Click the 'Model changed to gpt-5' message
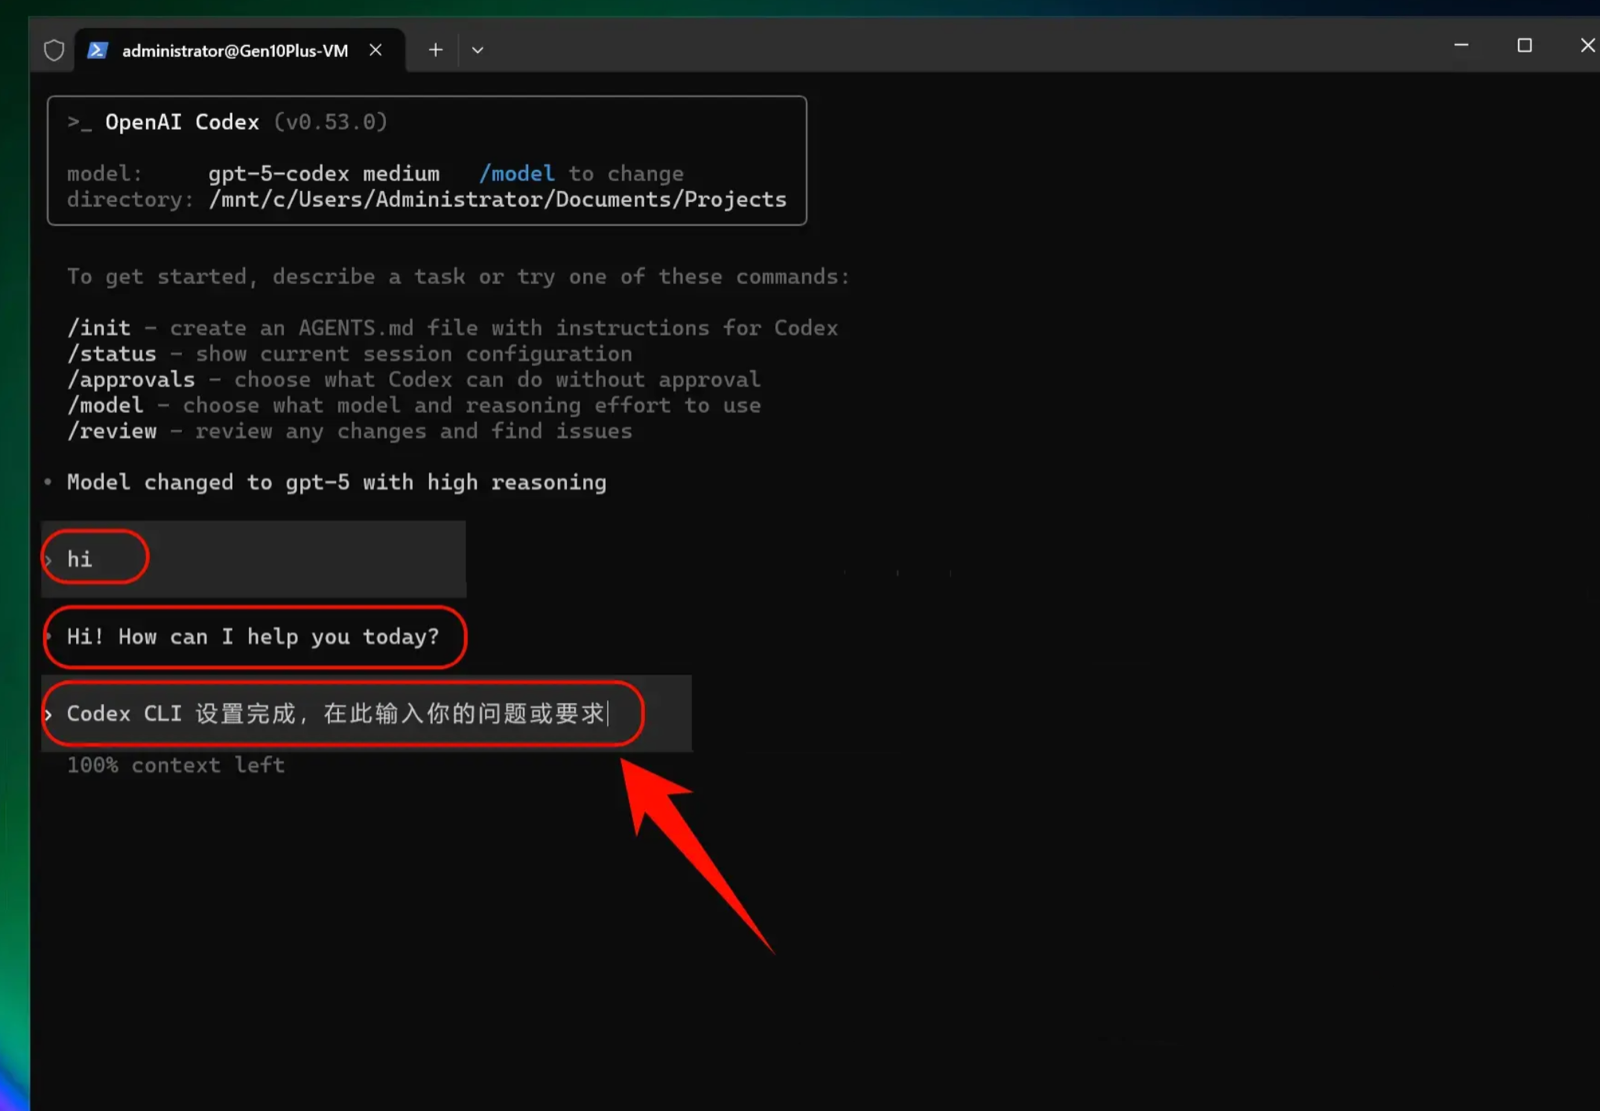The height and width of the screenshot is (1111, 1600). click(x=336, y=483)
